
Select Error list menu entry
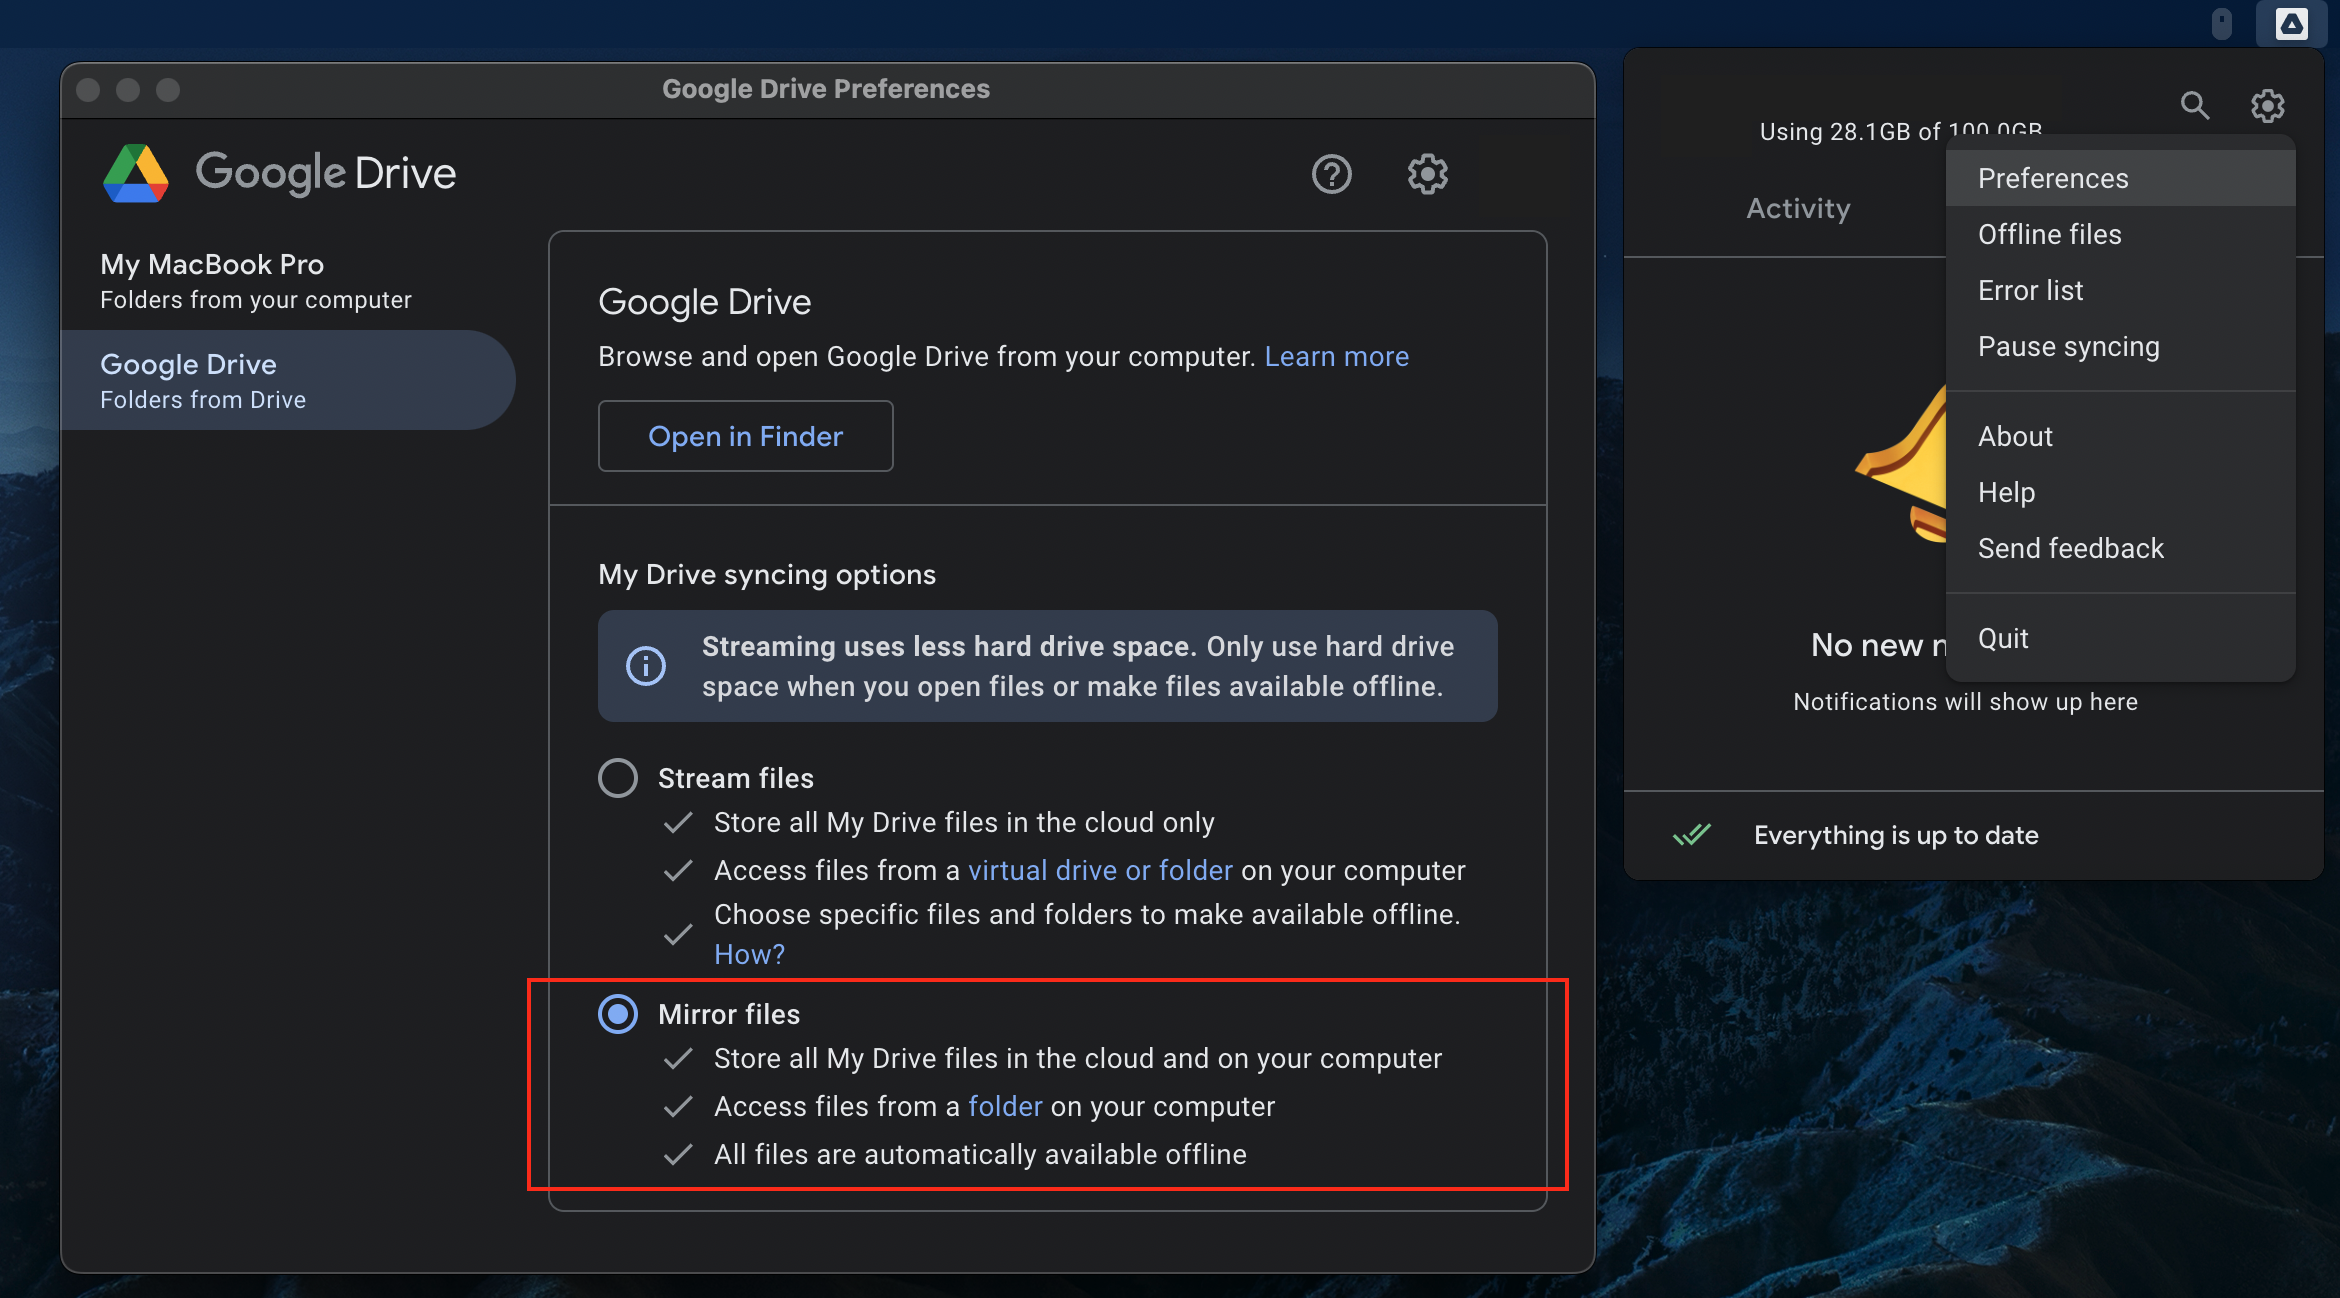(x=2030, y=290)
